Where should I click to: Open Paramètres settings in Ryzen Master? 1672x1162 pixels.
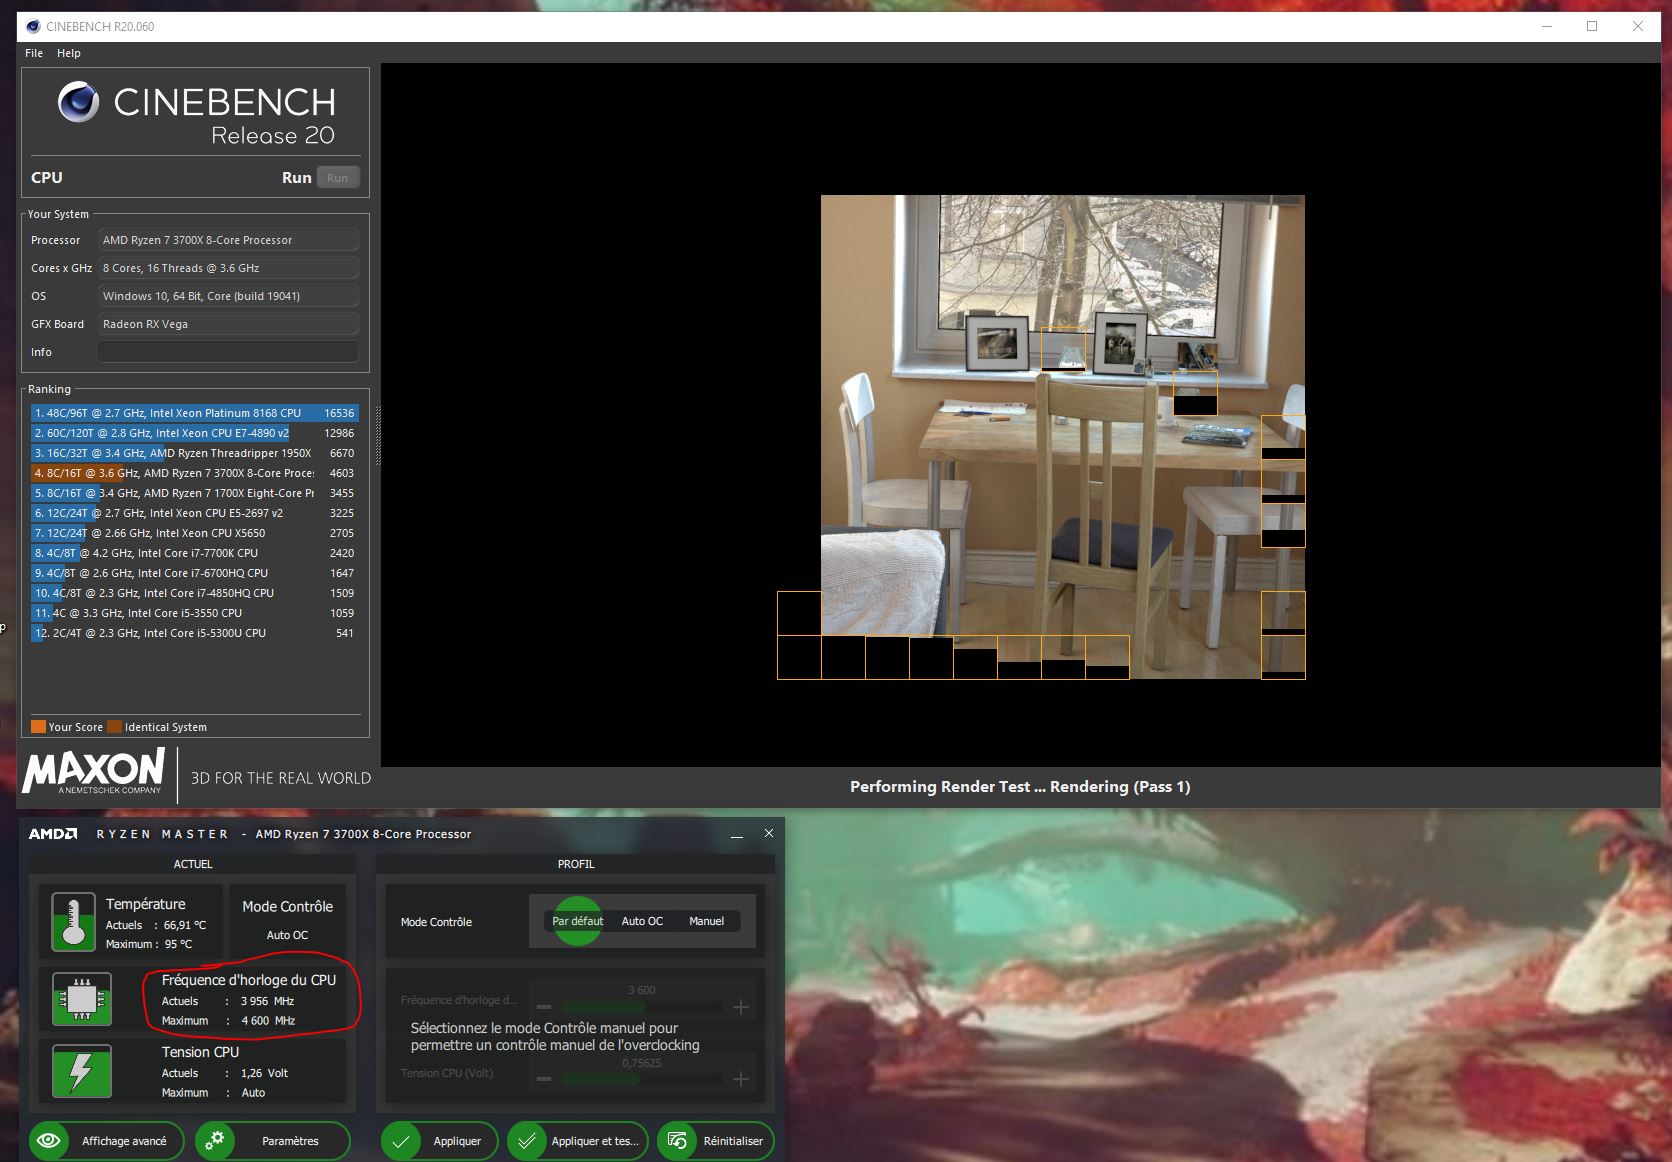tap(273, 1141)
